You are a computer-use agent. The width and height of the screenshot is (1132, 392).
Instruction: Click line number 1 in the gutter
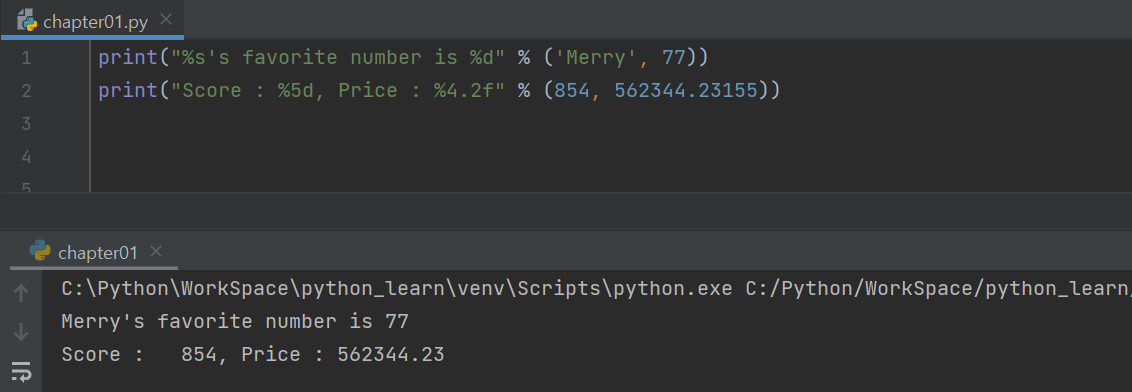(x=26, y=58)
